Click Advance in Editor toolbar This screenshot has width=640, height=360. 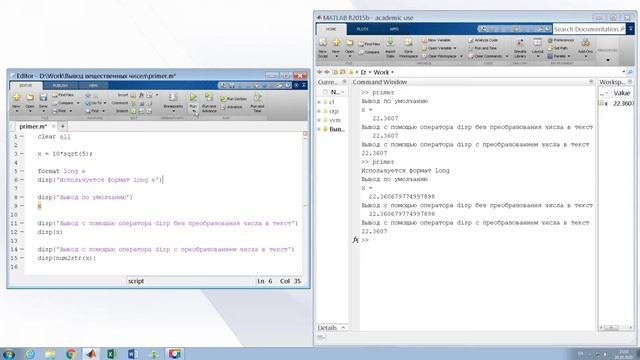pos(231,107)
